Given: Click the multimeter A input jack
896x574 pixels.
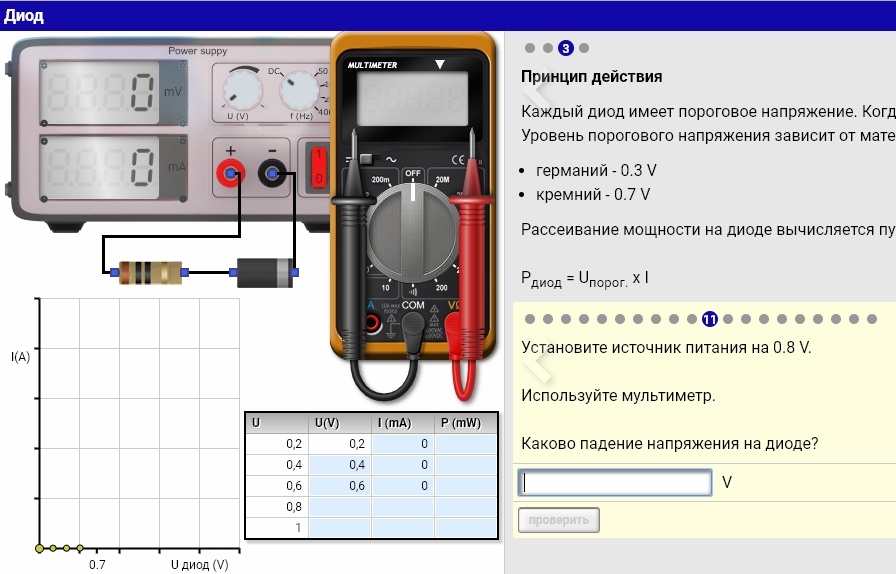Looking at the screenshot, I should click(x=372, y=324).
